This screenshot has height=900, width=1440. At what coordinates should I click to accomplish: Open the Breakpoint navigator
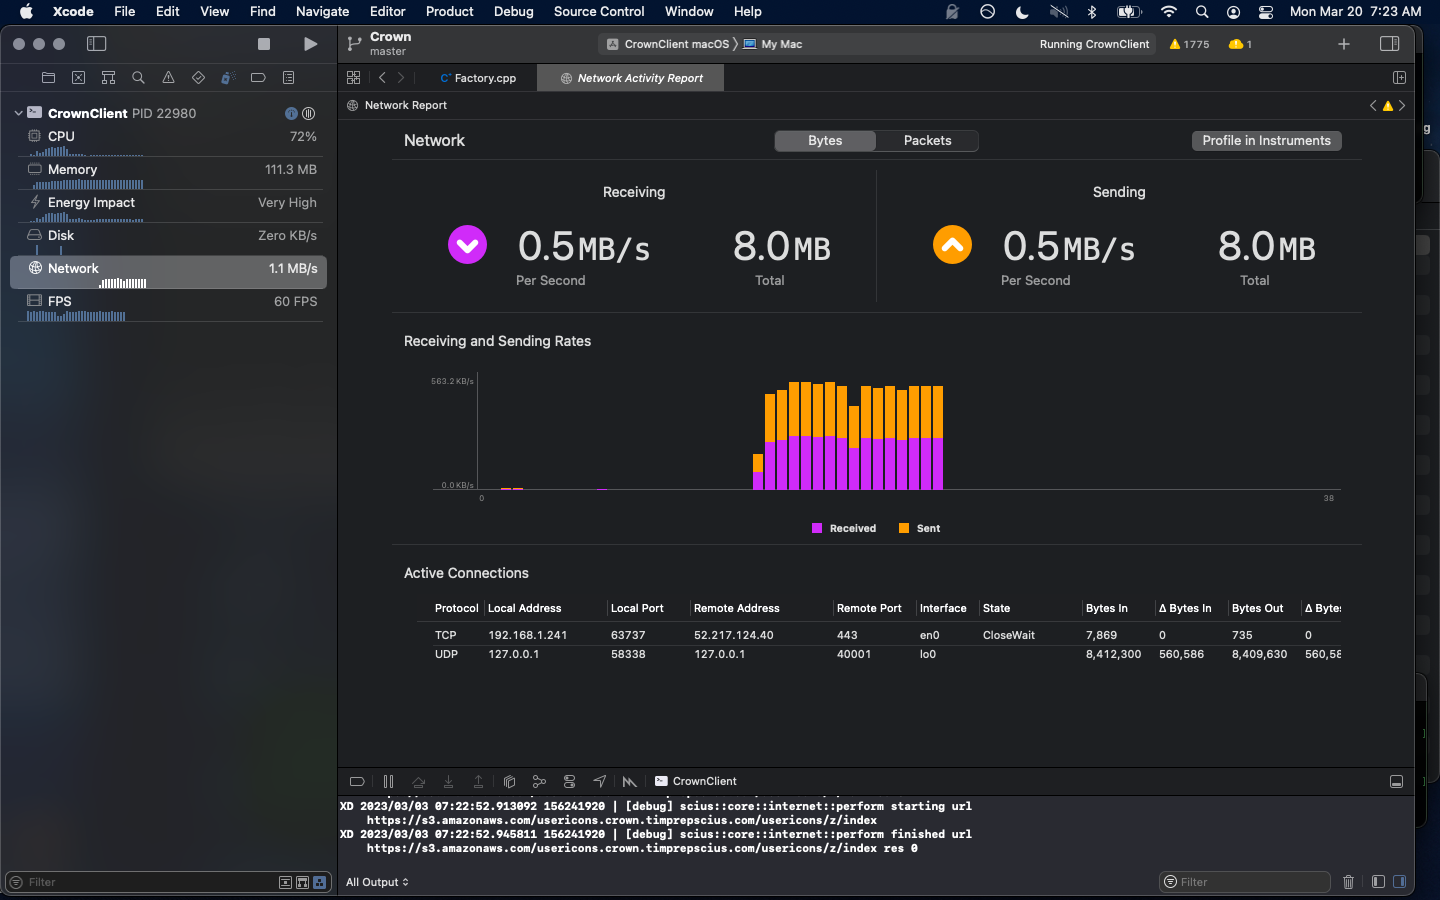click(x=258, y=78)
